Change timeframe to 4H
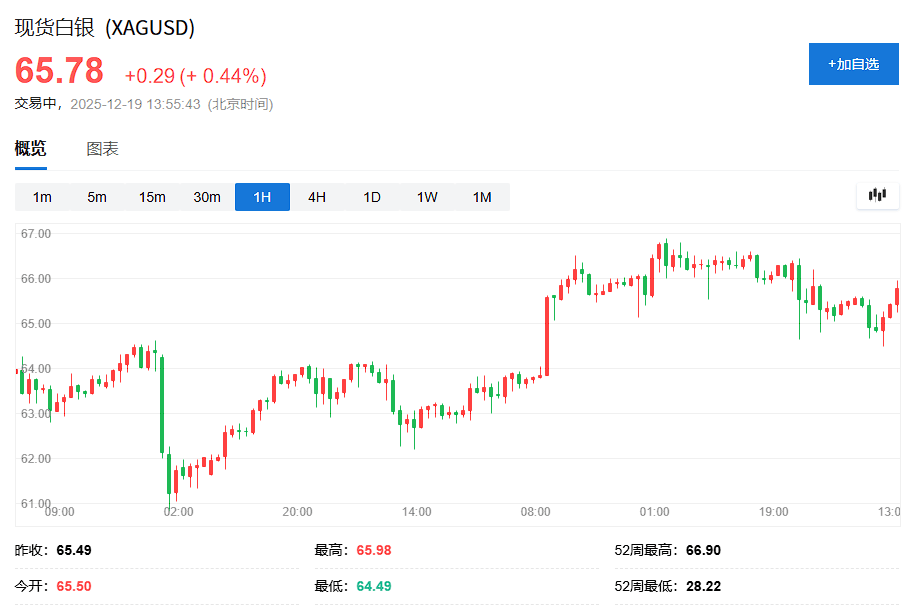This screenshot has height=607, width=910. click(317, 197)
